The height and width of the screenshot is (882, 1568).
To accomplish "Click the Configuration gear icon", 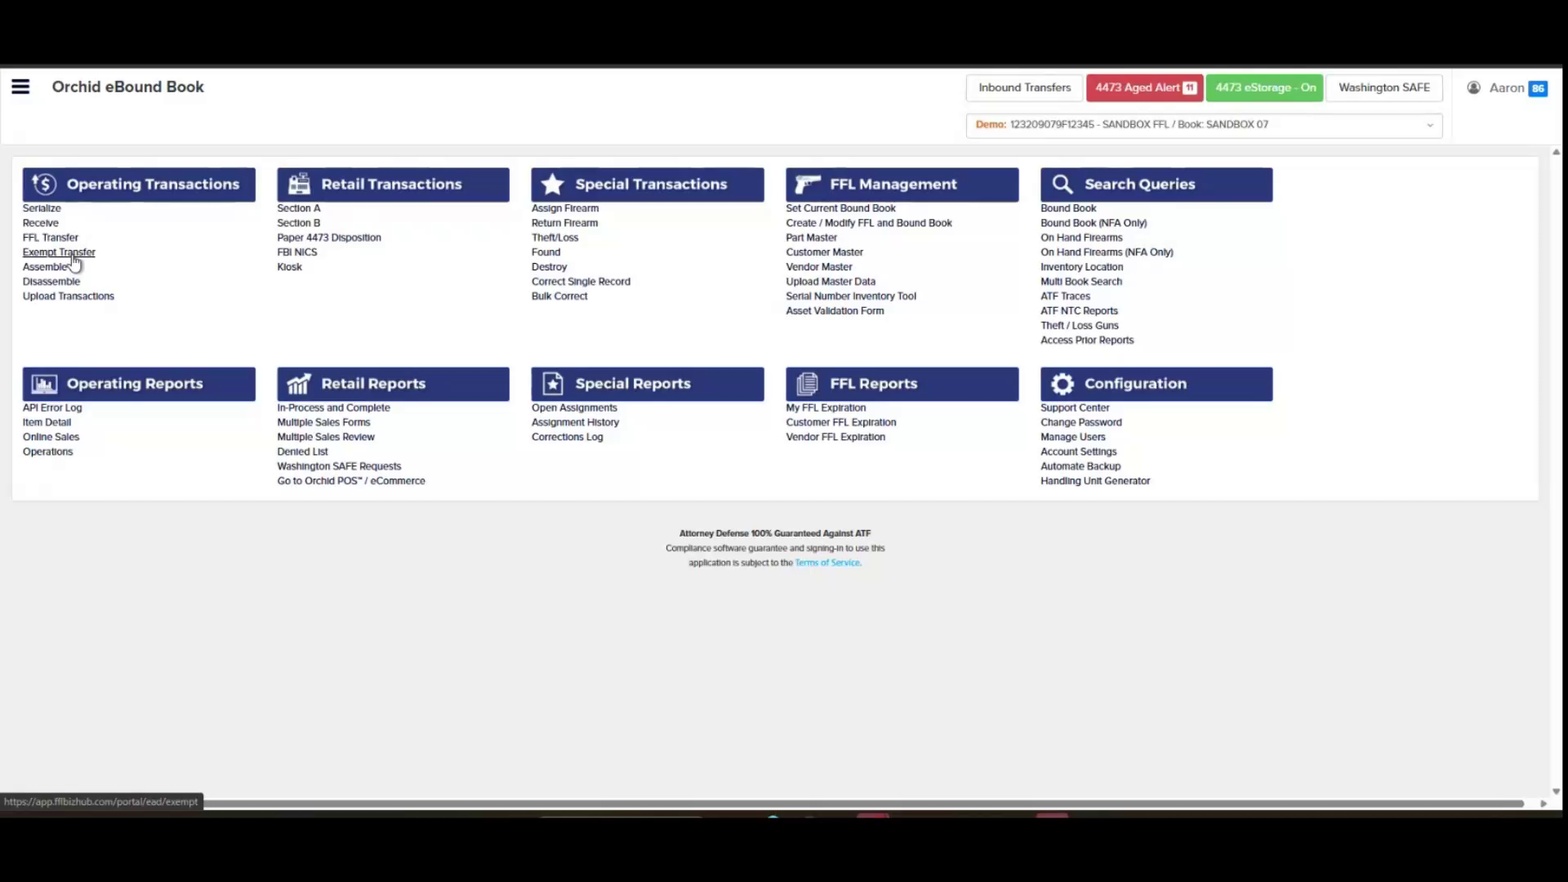I will pyautogui.click(x=1062, y=384).
